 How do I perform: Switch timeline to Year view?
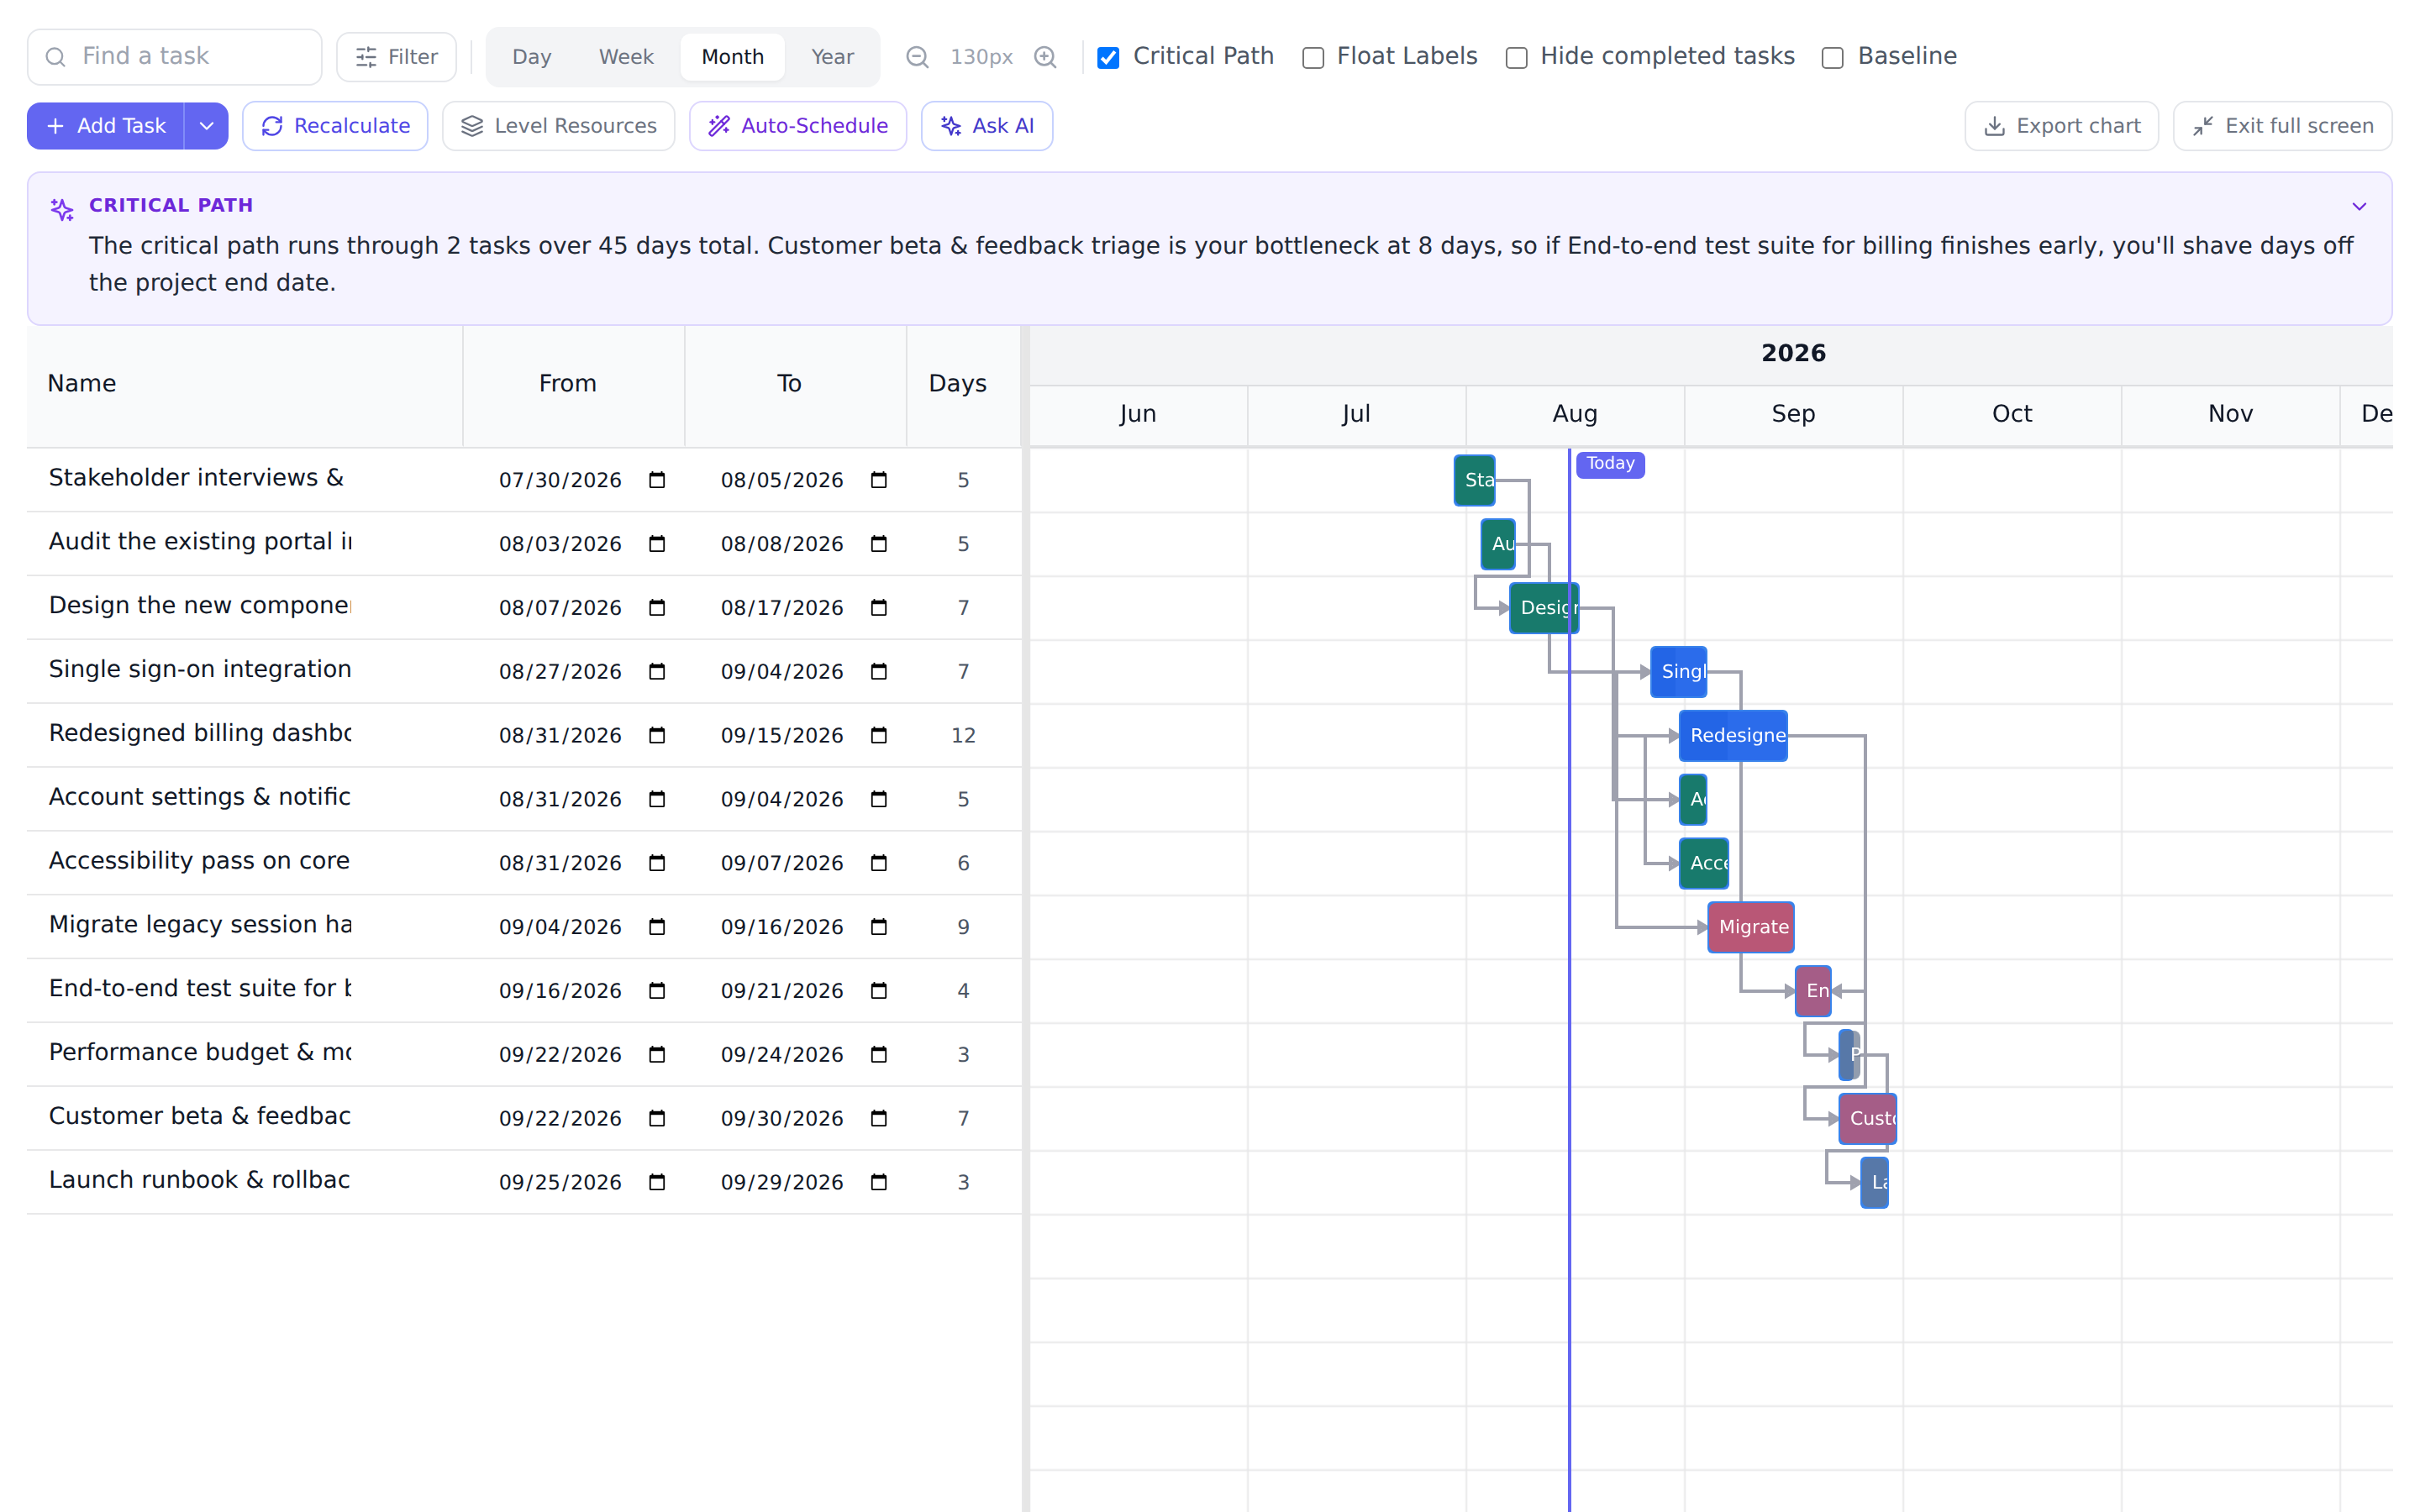(832, 57)
